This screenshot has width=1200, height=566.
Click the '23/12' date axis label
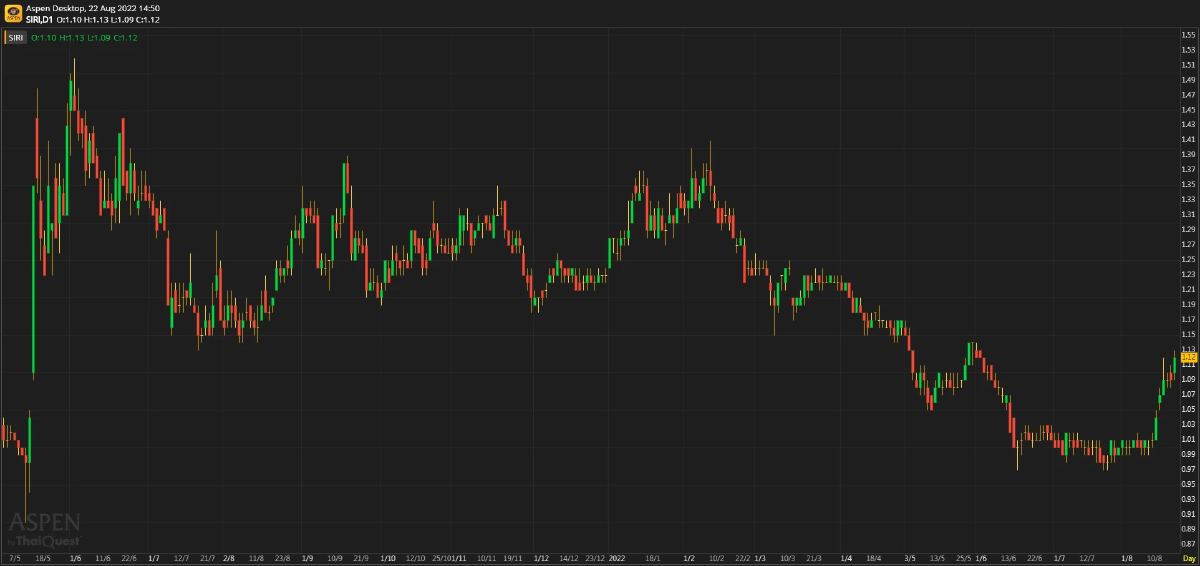[594, 557]
